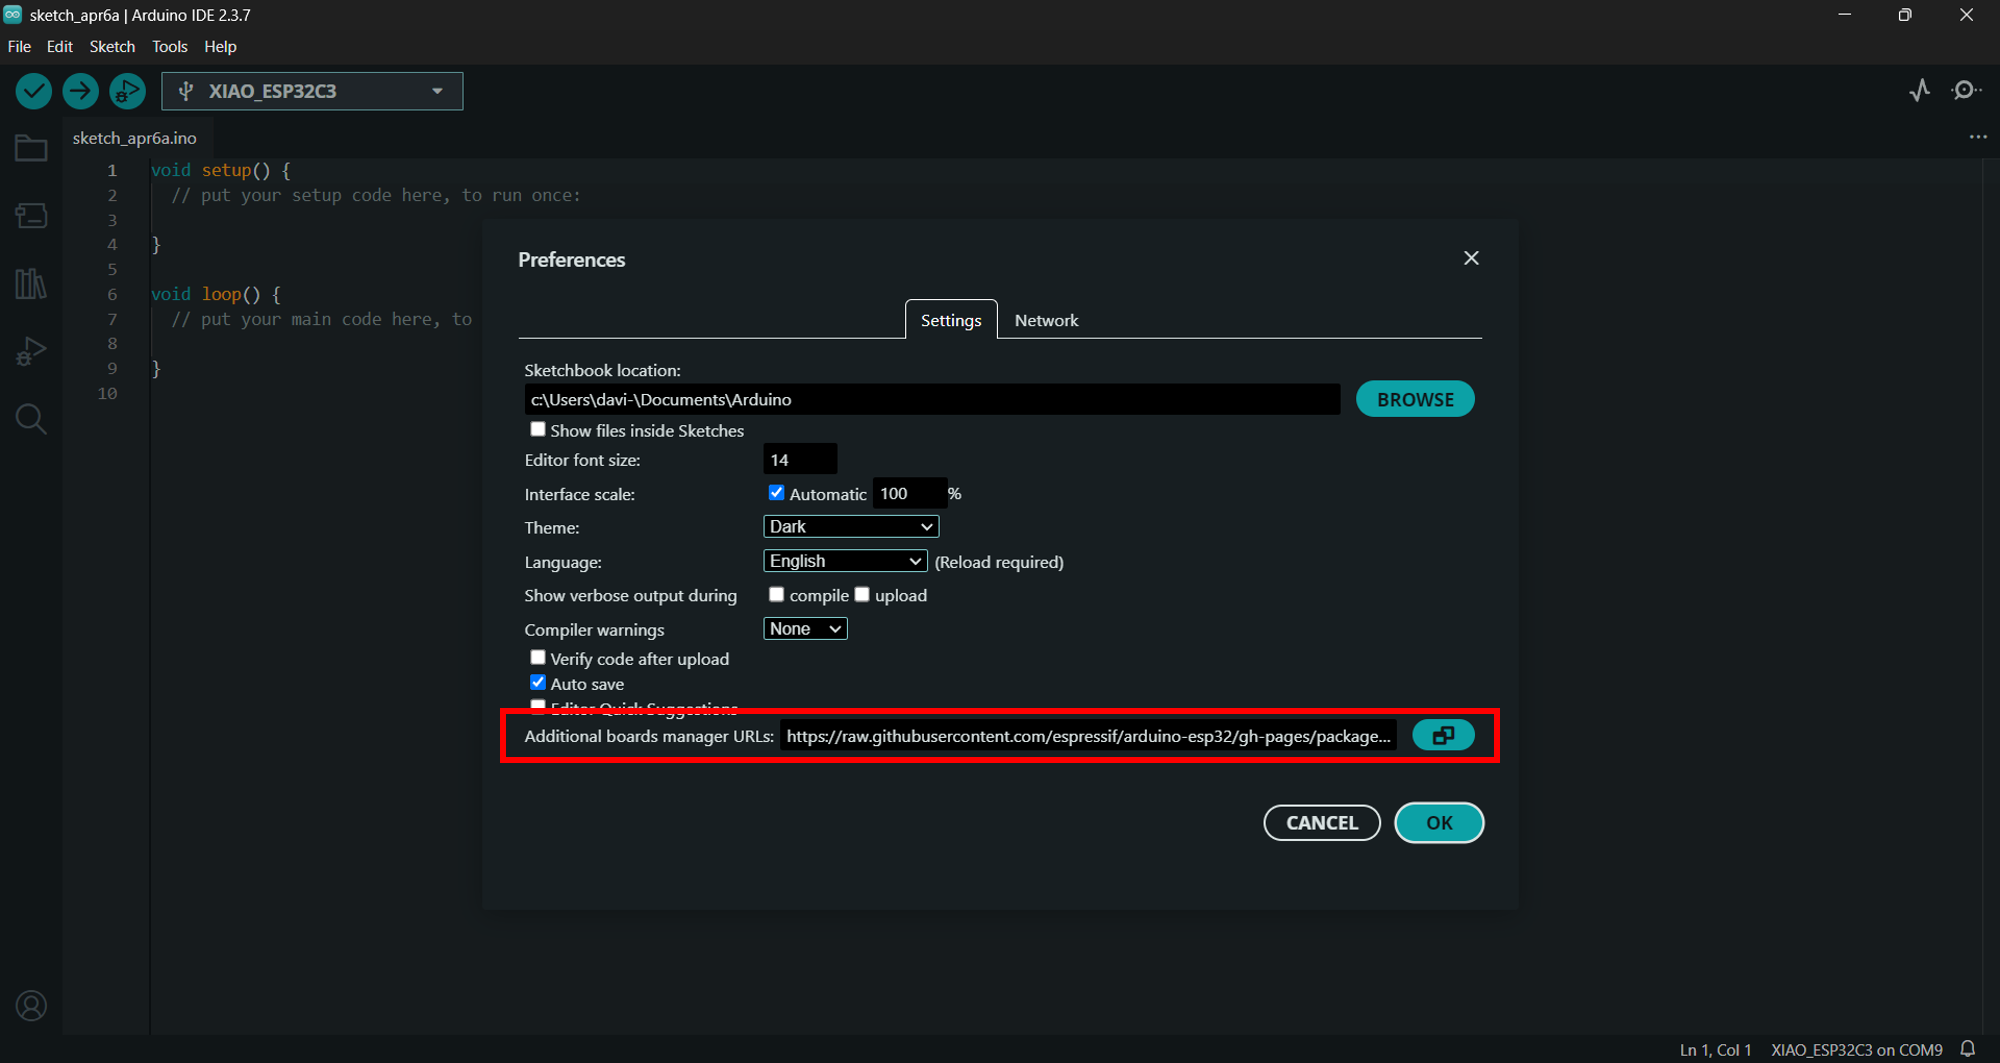The width and height of the screenshot is (2000, 1063).
Task: Uncheck Automatic interface scale
Action: [x=776, y=492]
